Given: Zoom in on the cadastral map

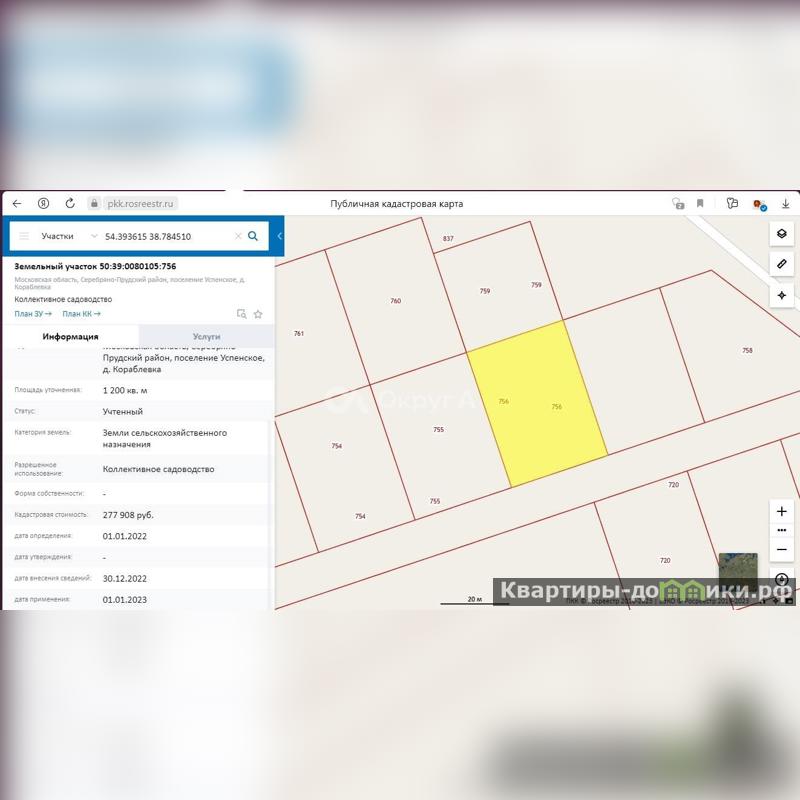Looking at the screenshot, I should coord(782,511).
